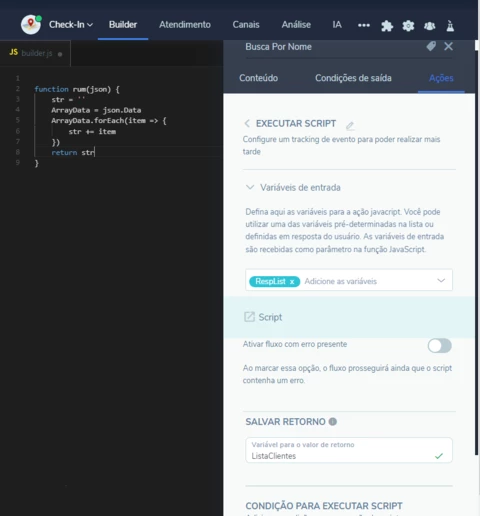Expand the variables dropdown arrow
Screen dimensions: 480x516
441,280
